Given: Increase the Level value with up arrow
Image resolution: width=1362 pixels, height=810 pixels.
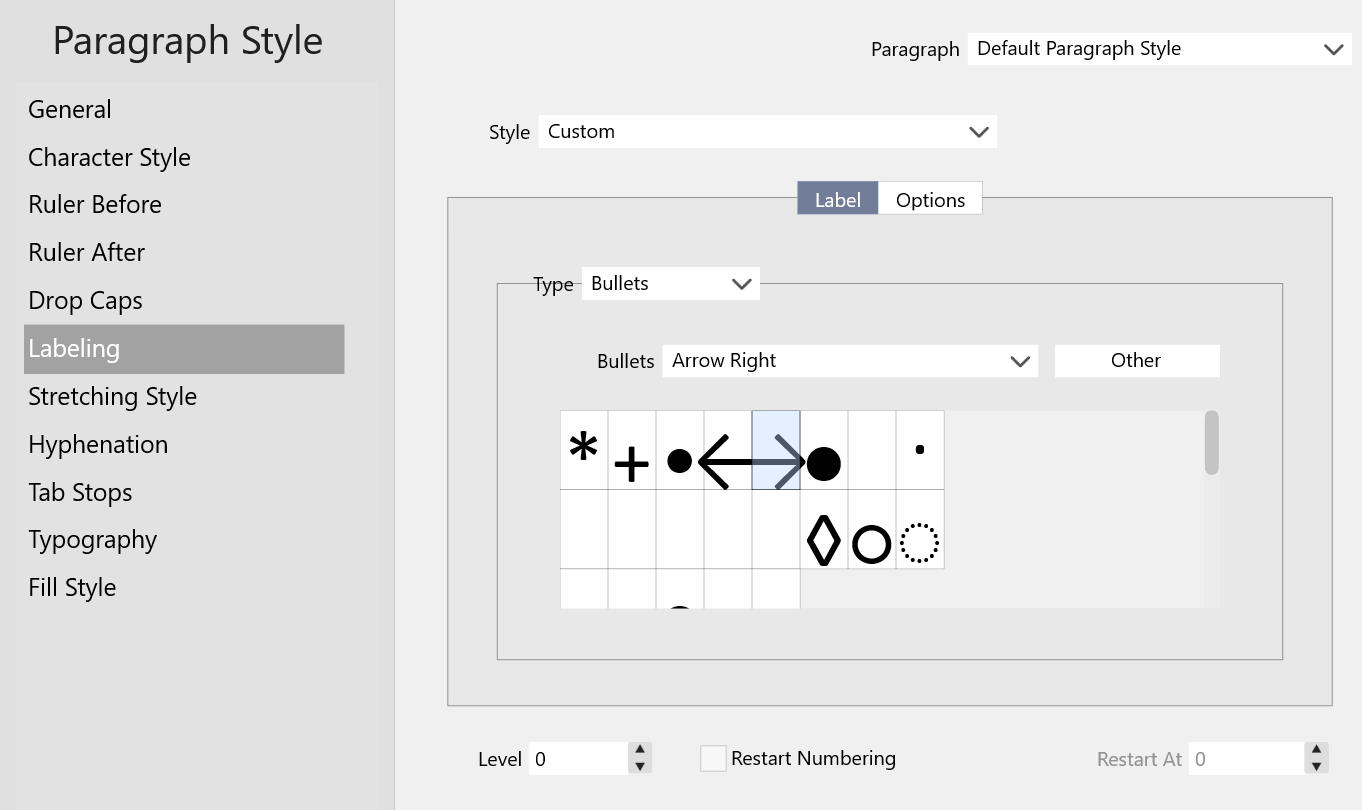Looking at the screenshot, I should [x=640, y=750].
